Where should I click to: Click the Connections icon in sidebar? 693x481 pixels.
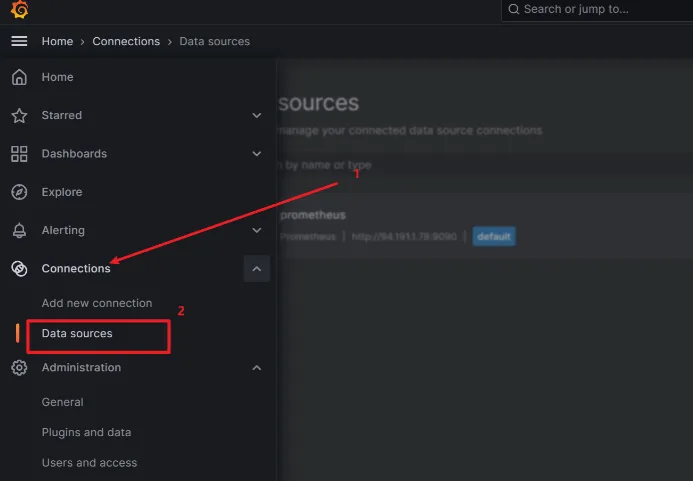coord(19,269)
